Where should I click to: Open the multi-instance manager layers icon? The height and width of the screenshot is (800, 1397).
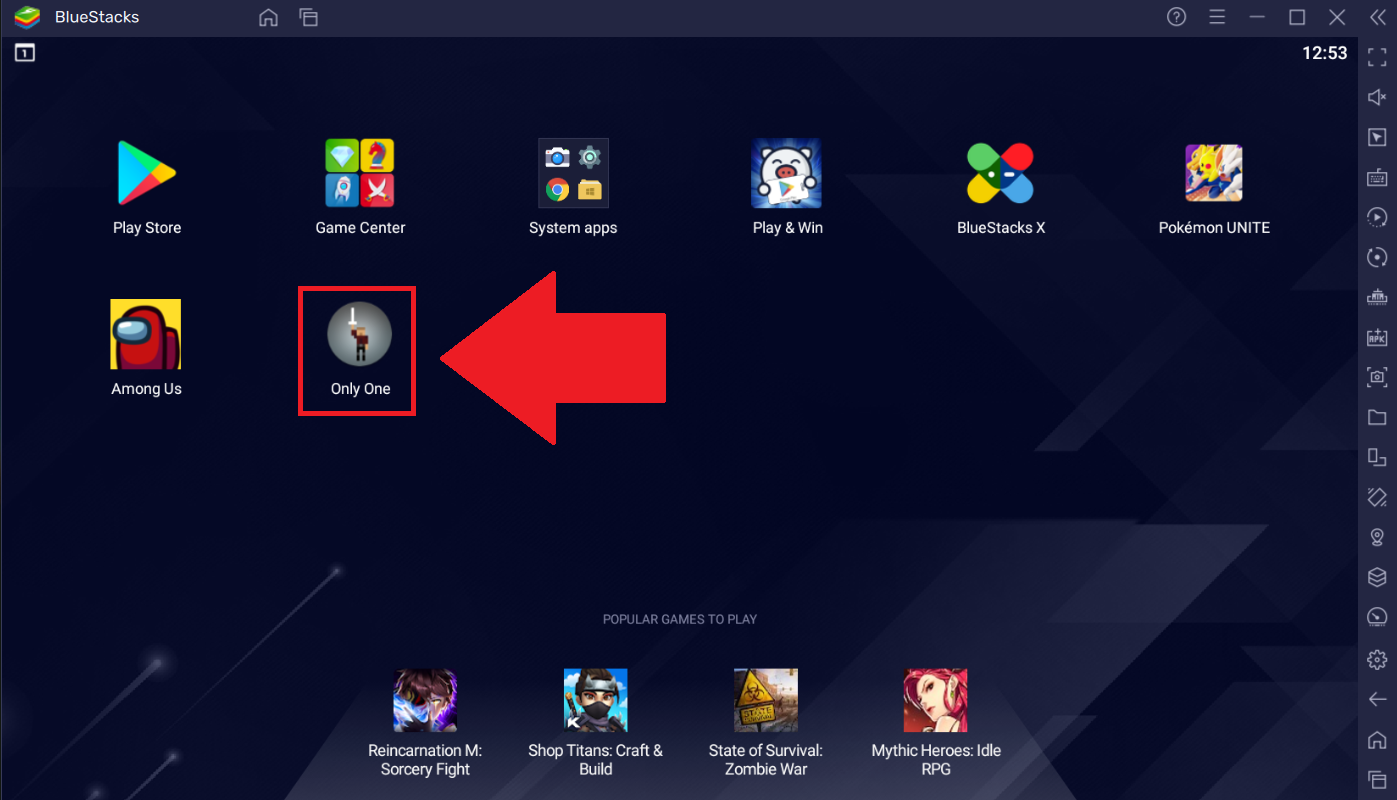tap(1377, 577)
